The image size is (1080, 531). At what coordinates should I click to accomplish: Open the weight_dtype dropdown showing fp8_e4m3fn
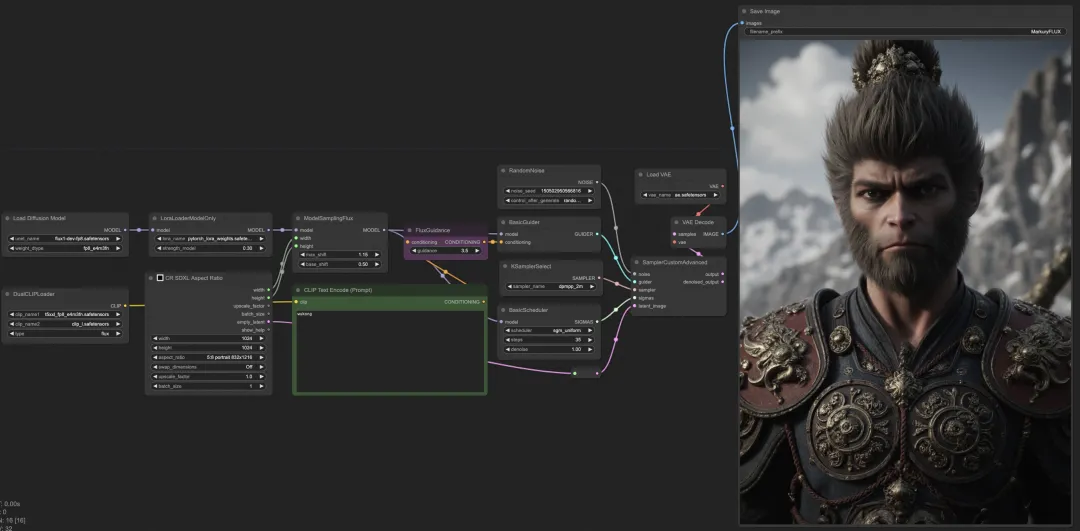coord(65,248)
